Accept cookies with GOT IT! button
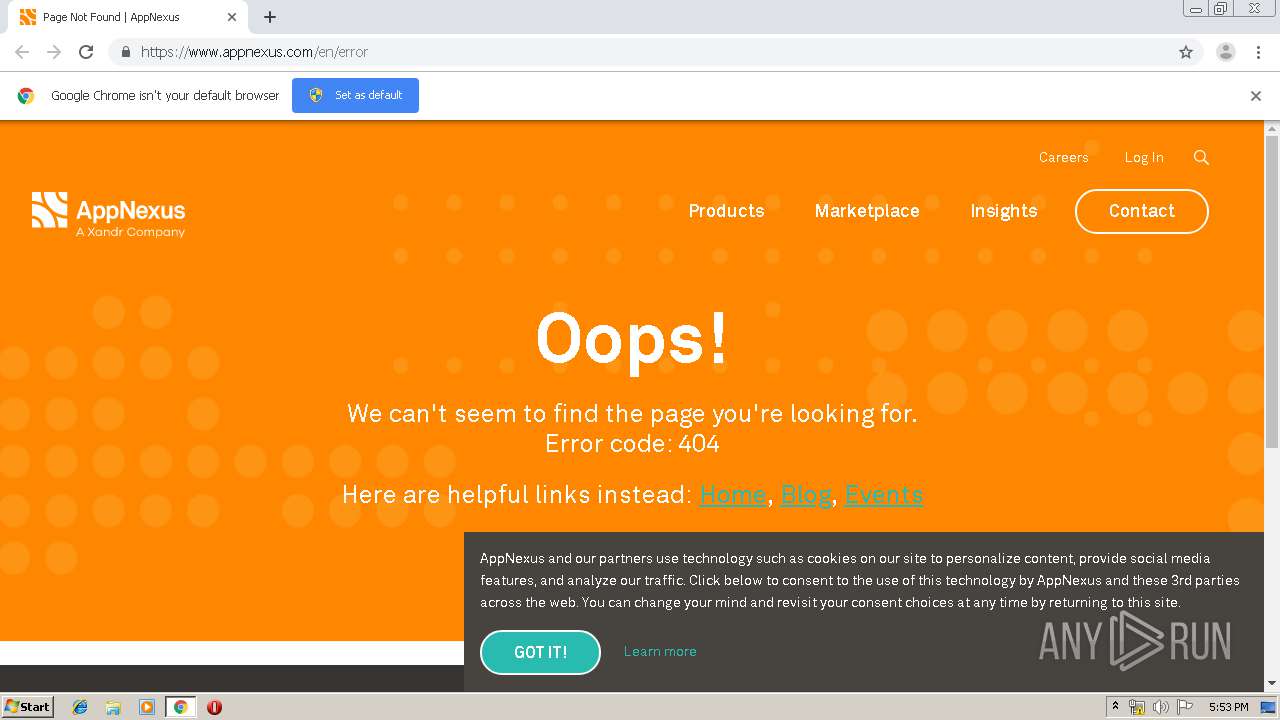Viewport: 1280px width, 720px height. click(540, 652)
